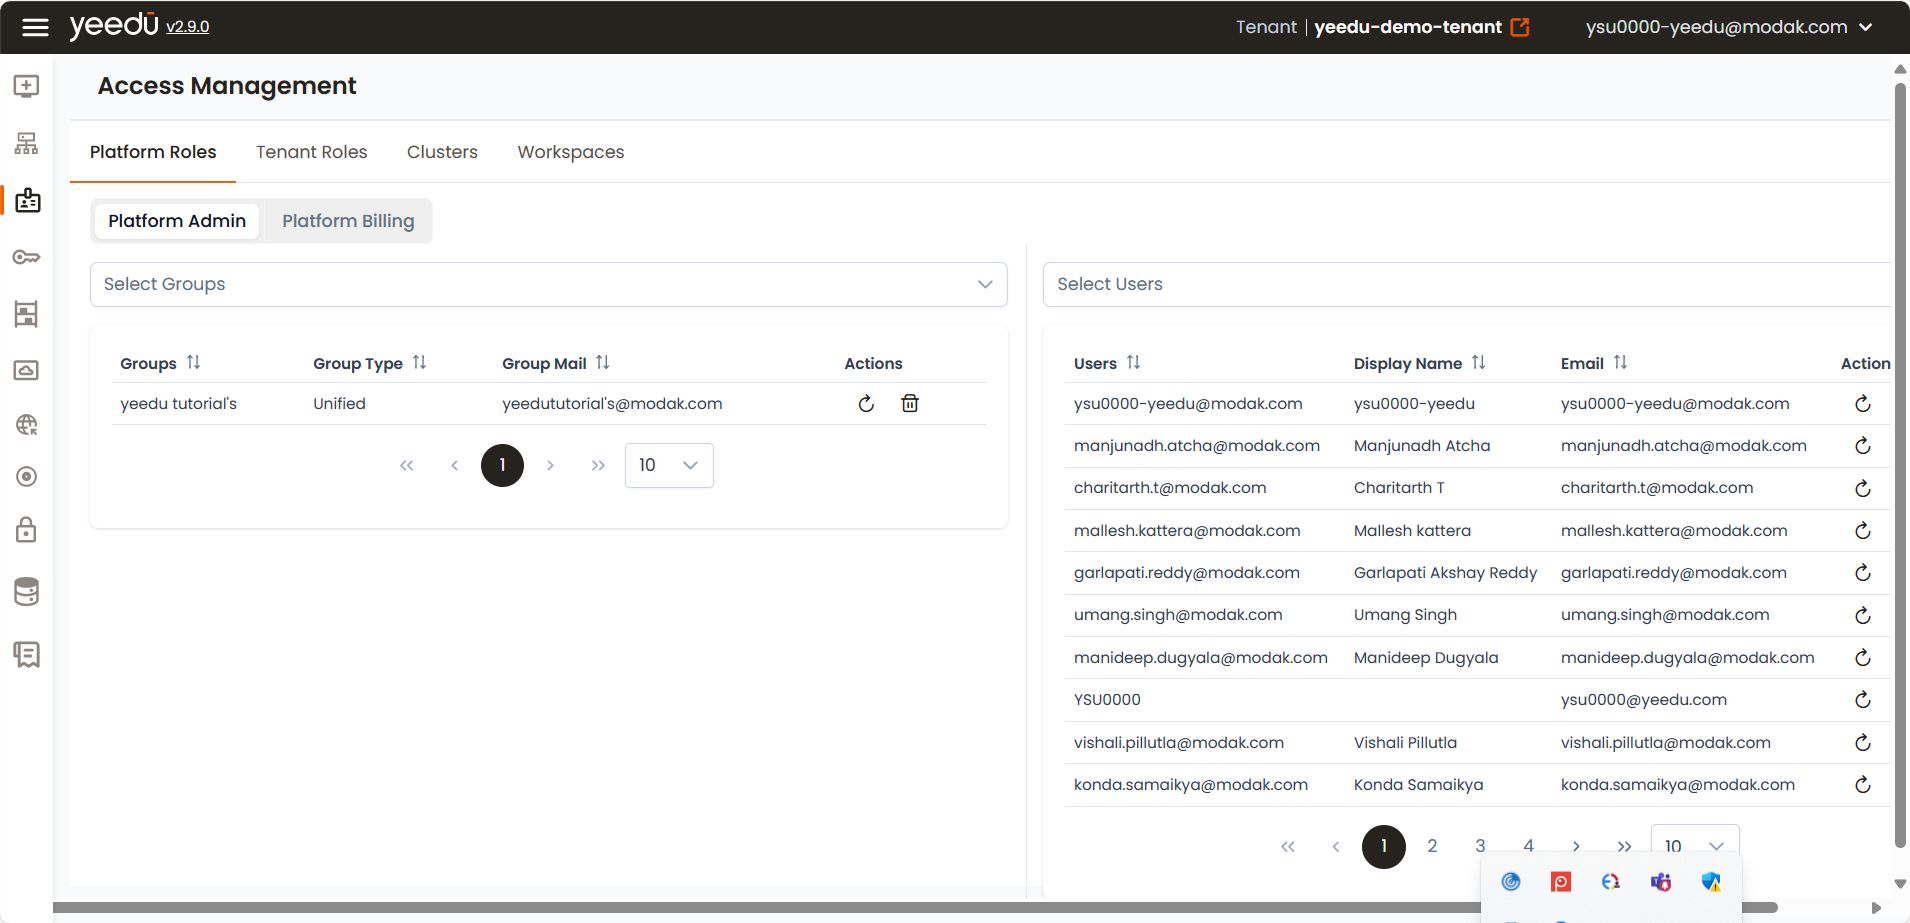
Task: Refresh the vishali.pillutla@modak.com user row
Action: pos(1863,743)
